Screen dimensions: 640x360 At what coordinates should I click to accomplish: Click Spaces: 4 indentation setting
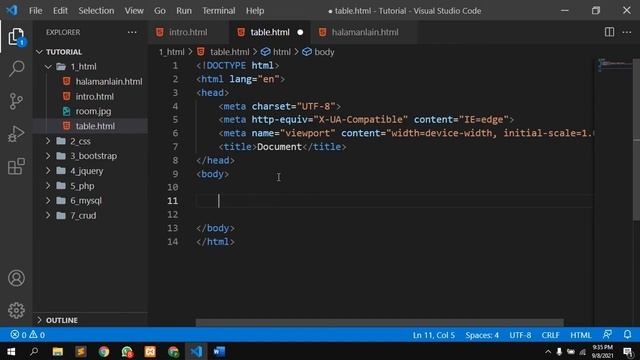482,335
